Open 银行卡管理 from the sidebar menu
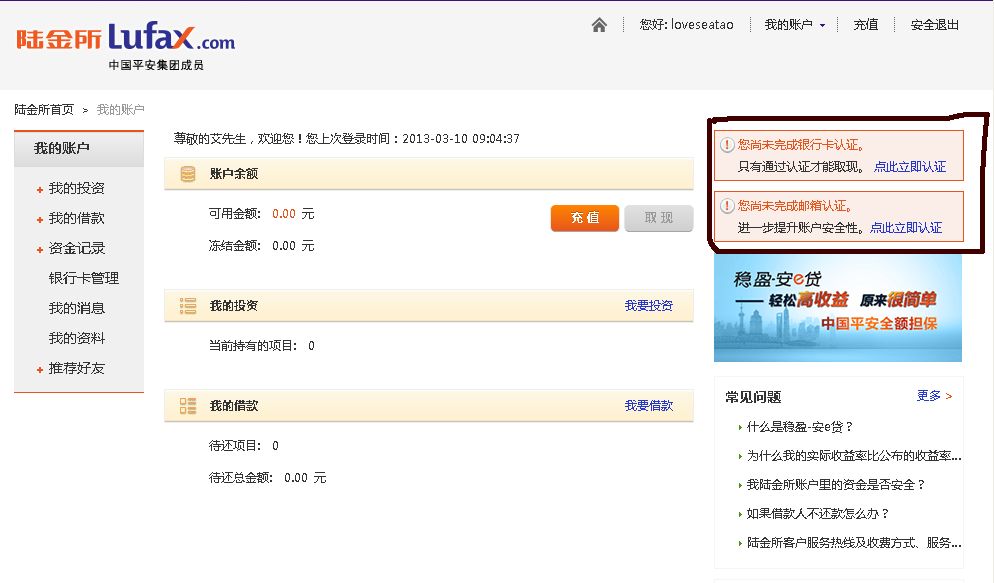The image size is (994, 583). [x=84, y=279]
